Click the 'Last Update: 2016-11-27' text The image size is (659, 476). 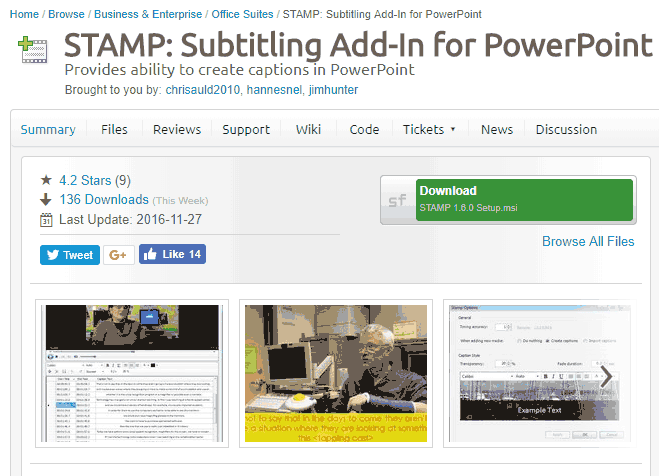[x=130, y=219]
